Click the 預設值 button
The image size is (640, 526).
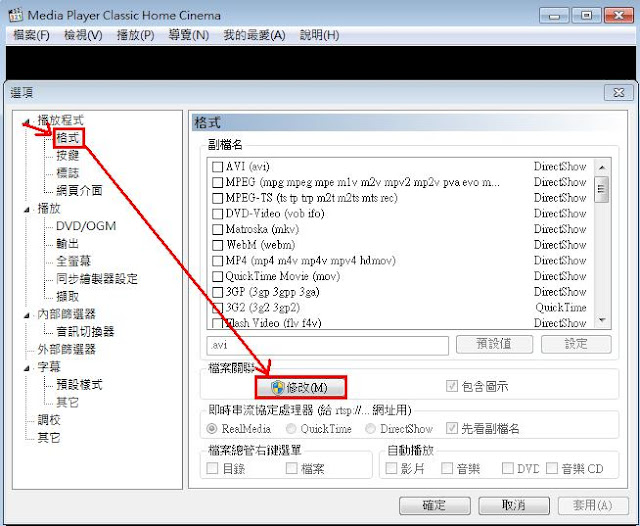[x=494, y=344]
